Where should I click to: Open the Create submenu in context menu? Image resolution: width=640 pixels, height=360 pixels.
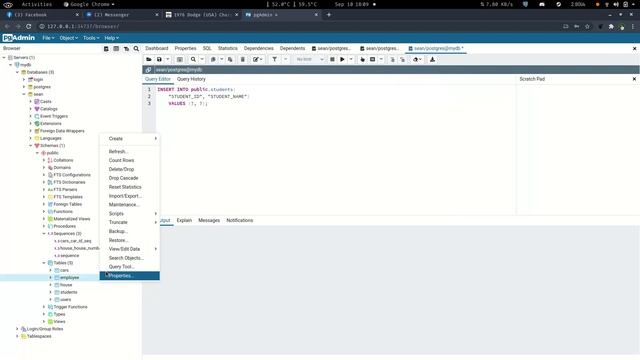(x=130, y=139)
